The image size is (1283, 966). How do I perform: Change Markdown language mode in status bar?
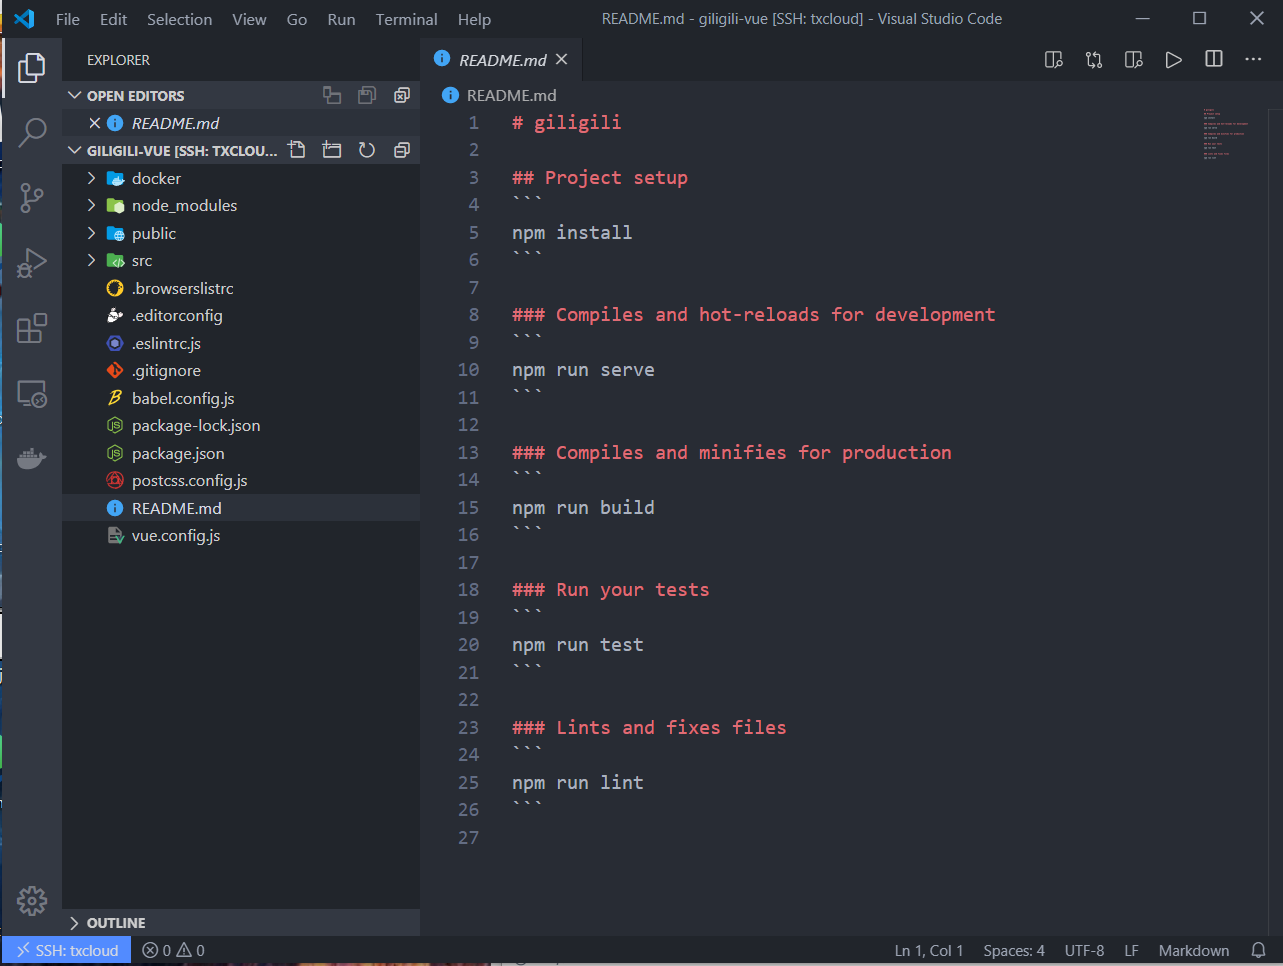click(1193, 950)
